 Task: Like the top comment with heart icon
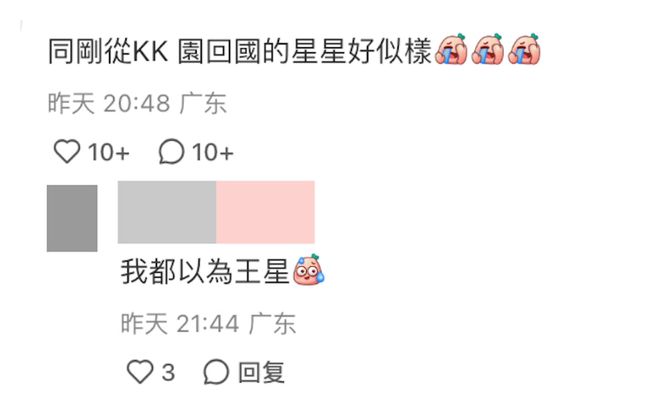(67, 151)
